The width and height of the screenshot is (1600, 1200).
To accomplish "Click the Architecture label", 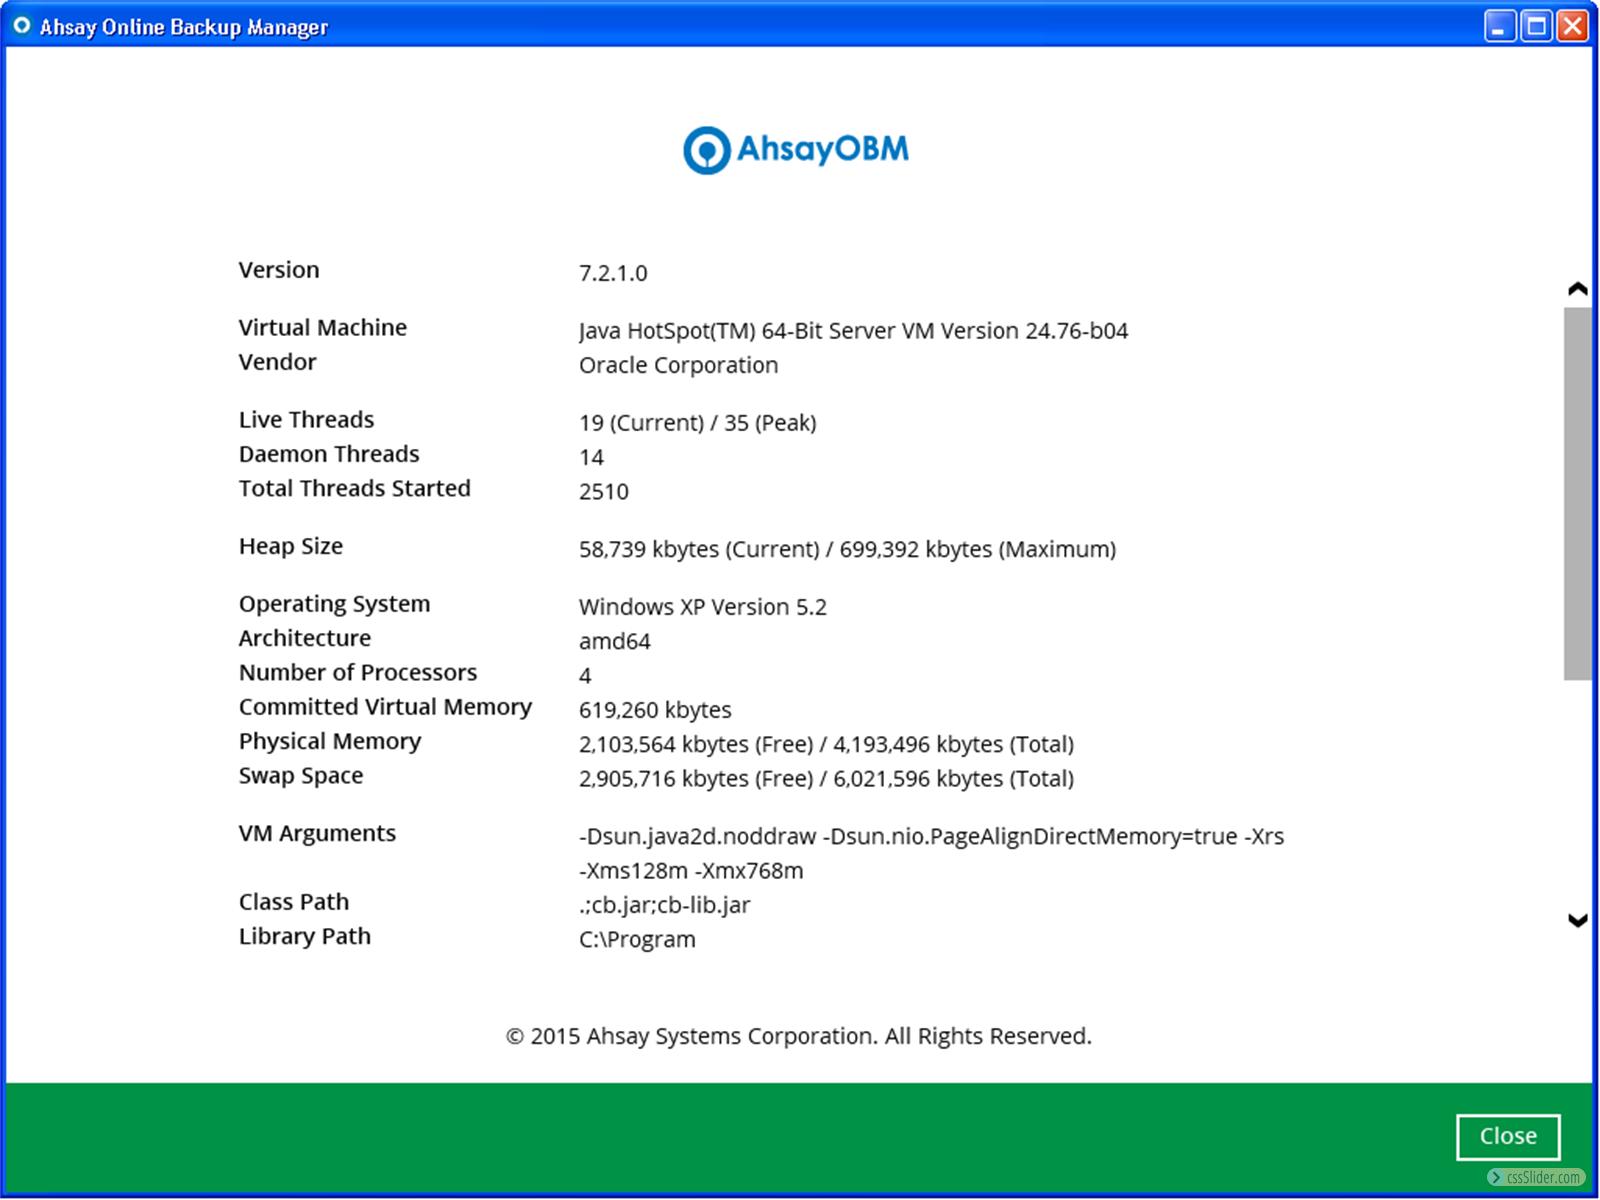I will tap(304, 638).
